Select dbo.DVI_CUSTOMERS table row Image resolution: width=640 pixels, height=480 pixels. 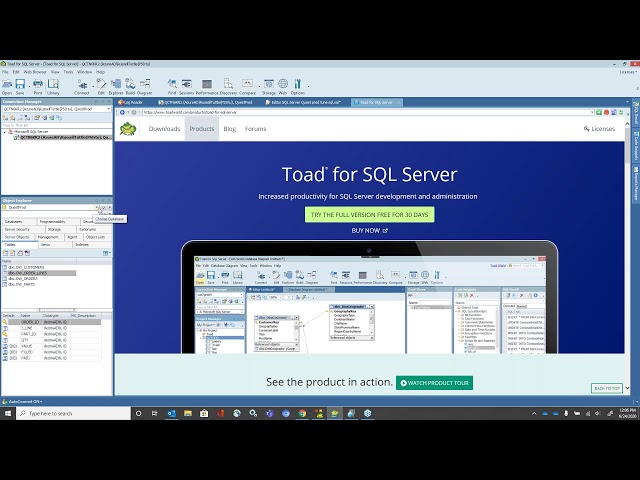point(26,267)
